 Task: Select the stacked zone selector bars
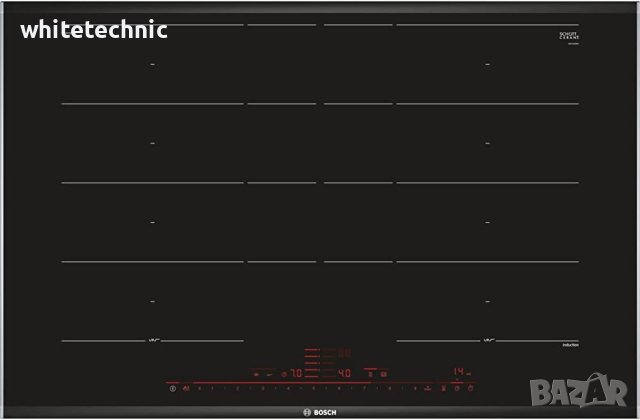(312, 364)
